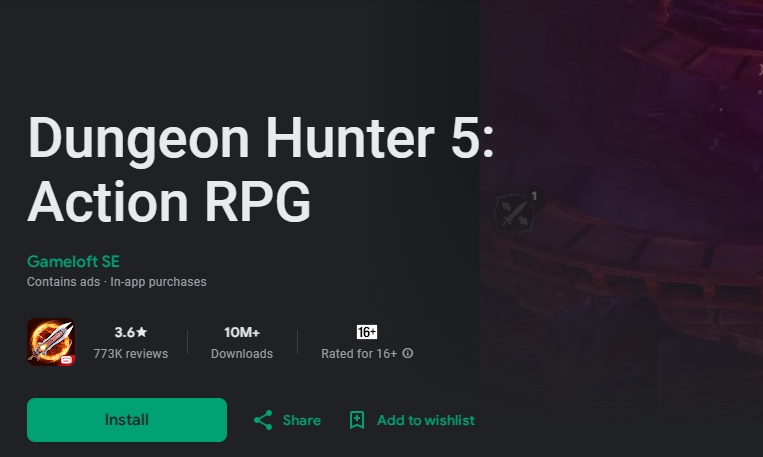Click the 16+ content rating badge

pos(367,332)
